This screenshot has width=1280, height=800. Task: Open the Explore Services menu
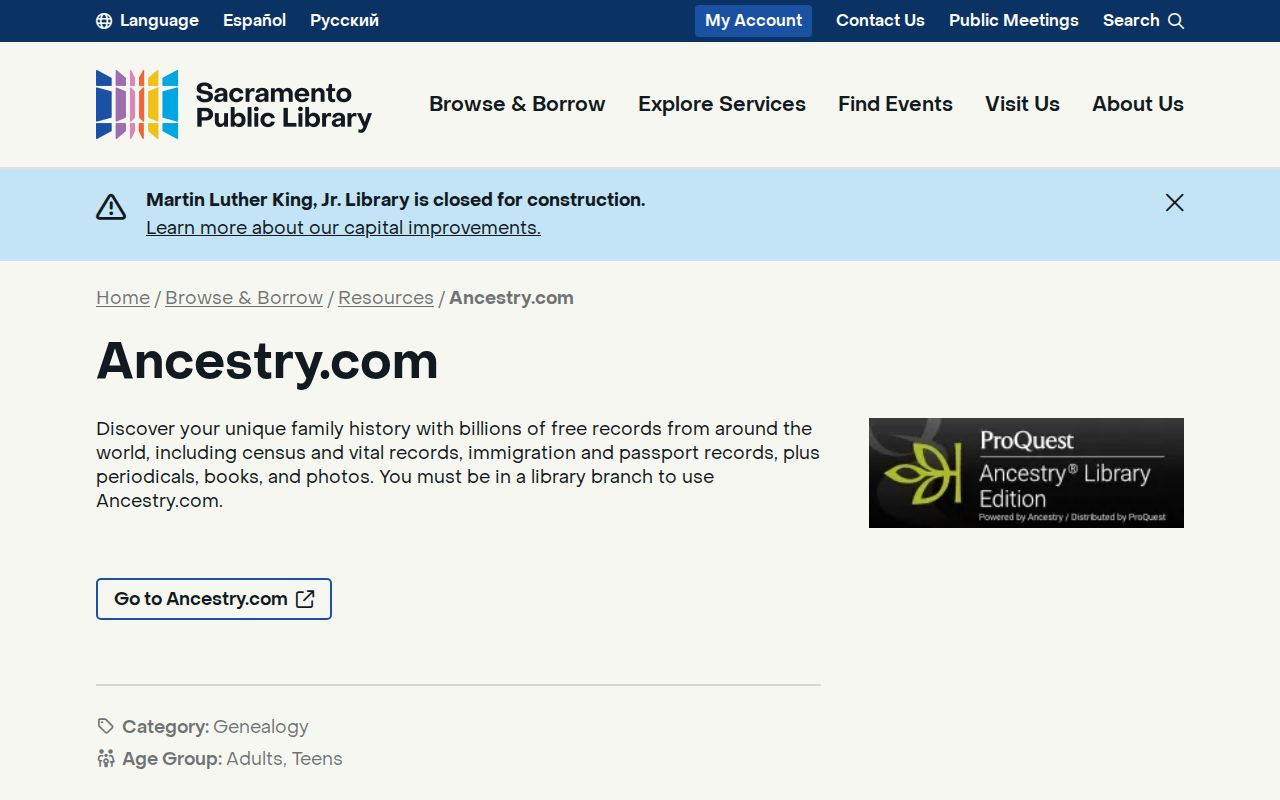[x=722, y=104]
